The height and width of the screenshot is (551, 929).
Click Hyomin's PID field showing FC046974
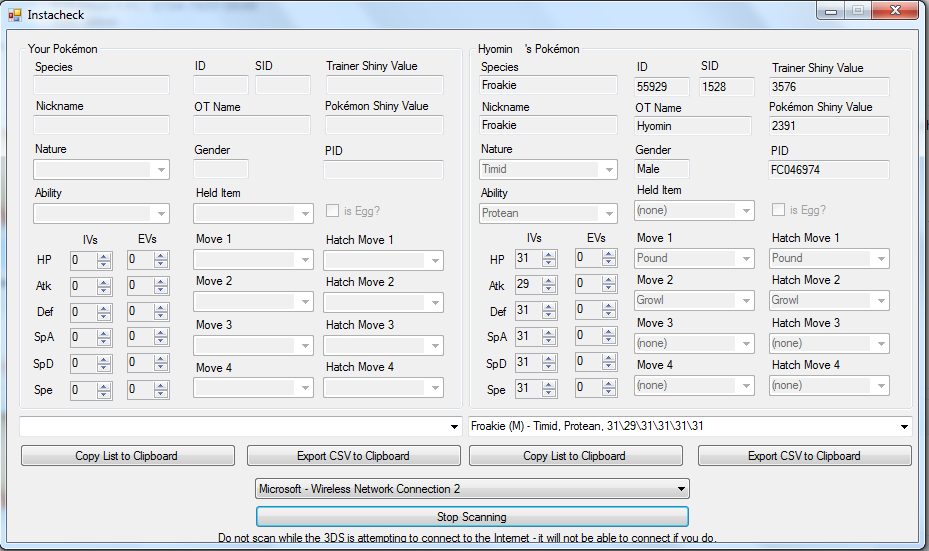click(829, 170)
